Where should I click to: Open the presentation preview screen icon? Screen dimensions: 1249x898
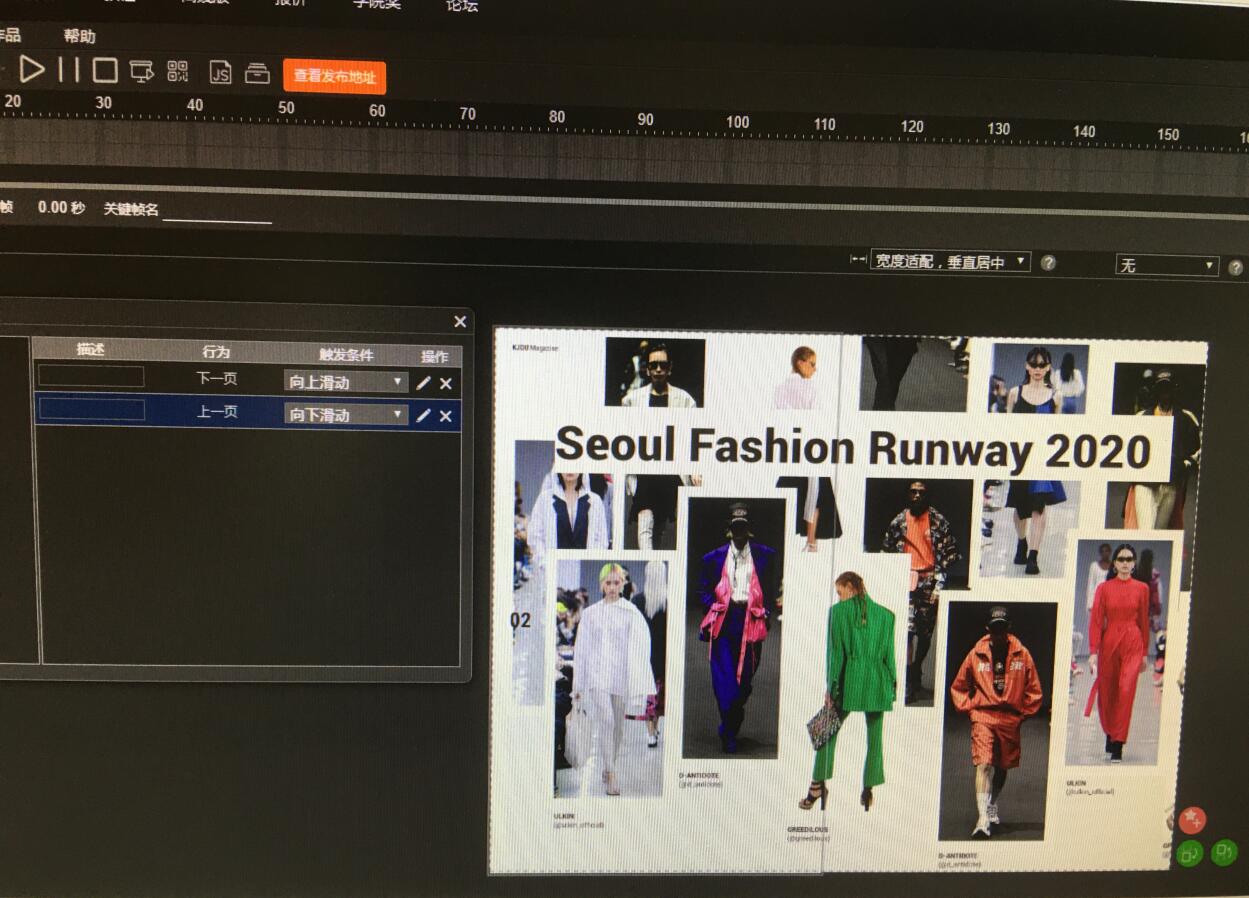click(142, 72)
